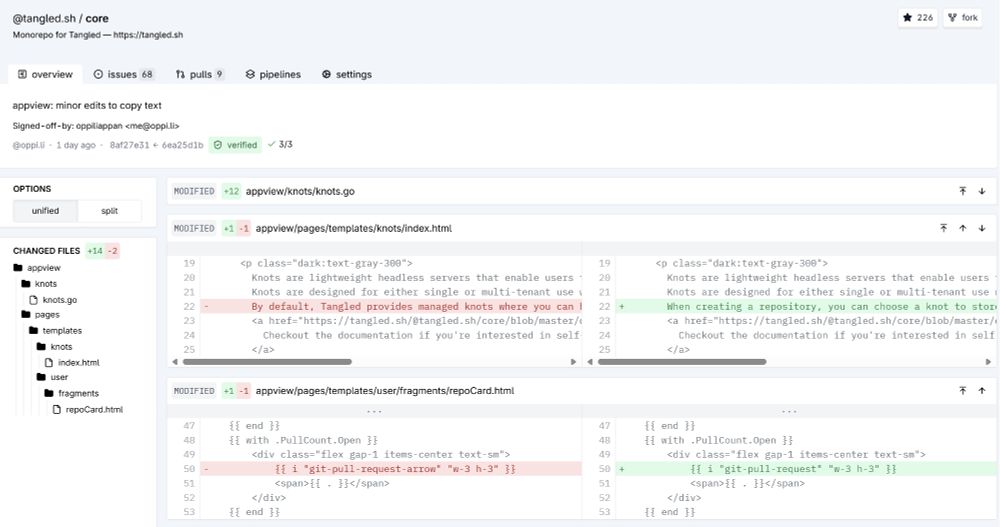Select the appview folder in changed files
The width and height of the screenshot is (1000, 527).
tap(37, 268)
